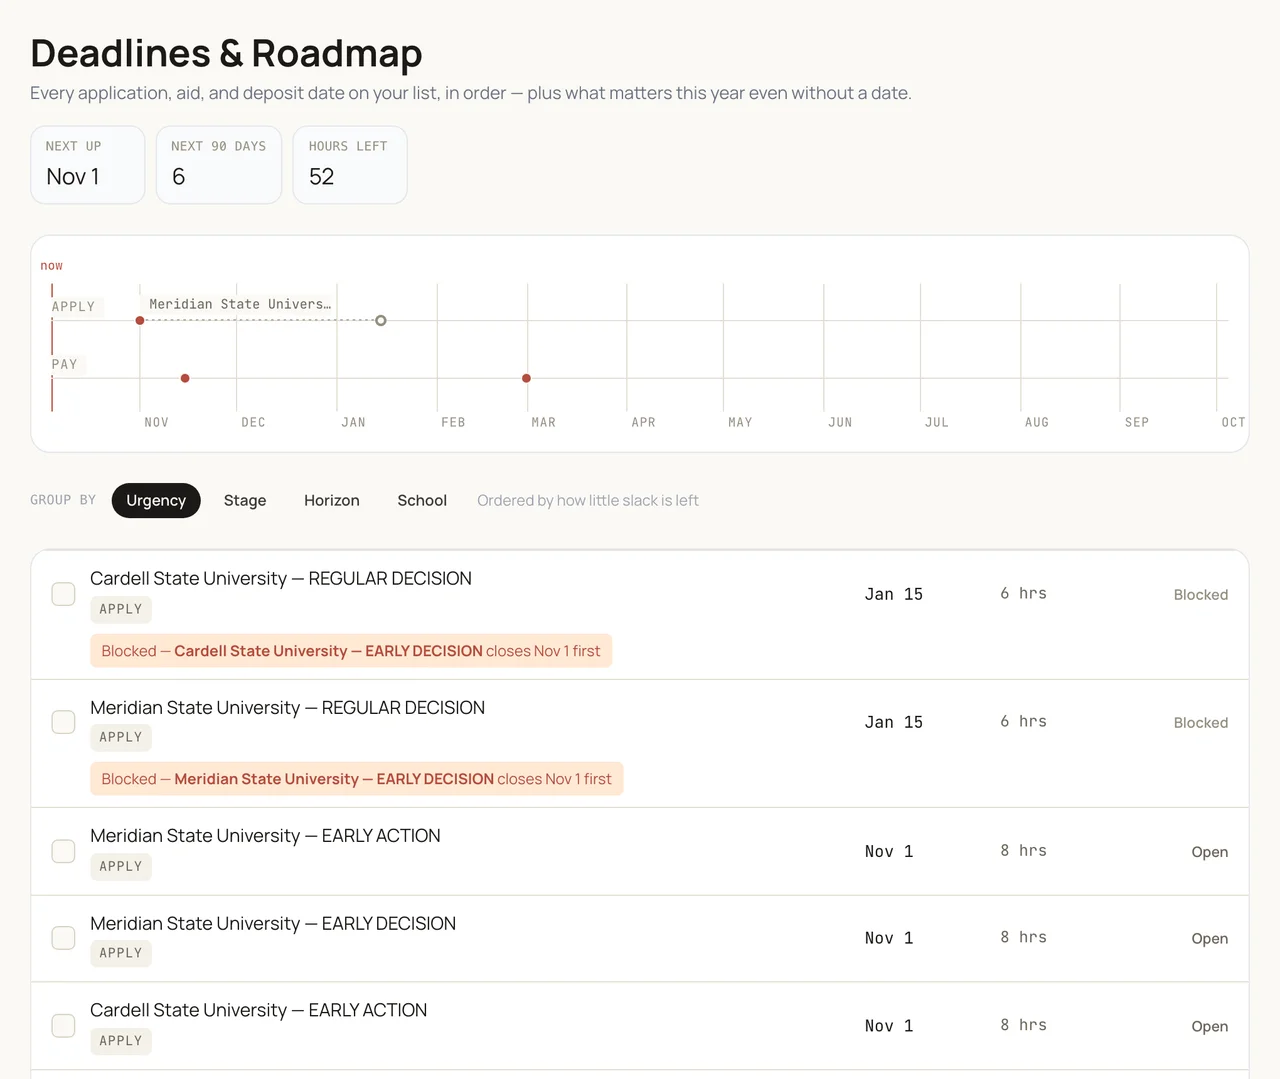Select the APPLY tag under Meridian EARLY ACTION
1280x1079 pixels.
121,866
